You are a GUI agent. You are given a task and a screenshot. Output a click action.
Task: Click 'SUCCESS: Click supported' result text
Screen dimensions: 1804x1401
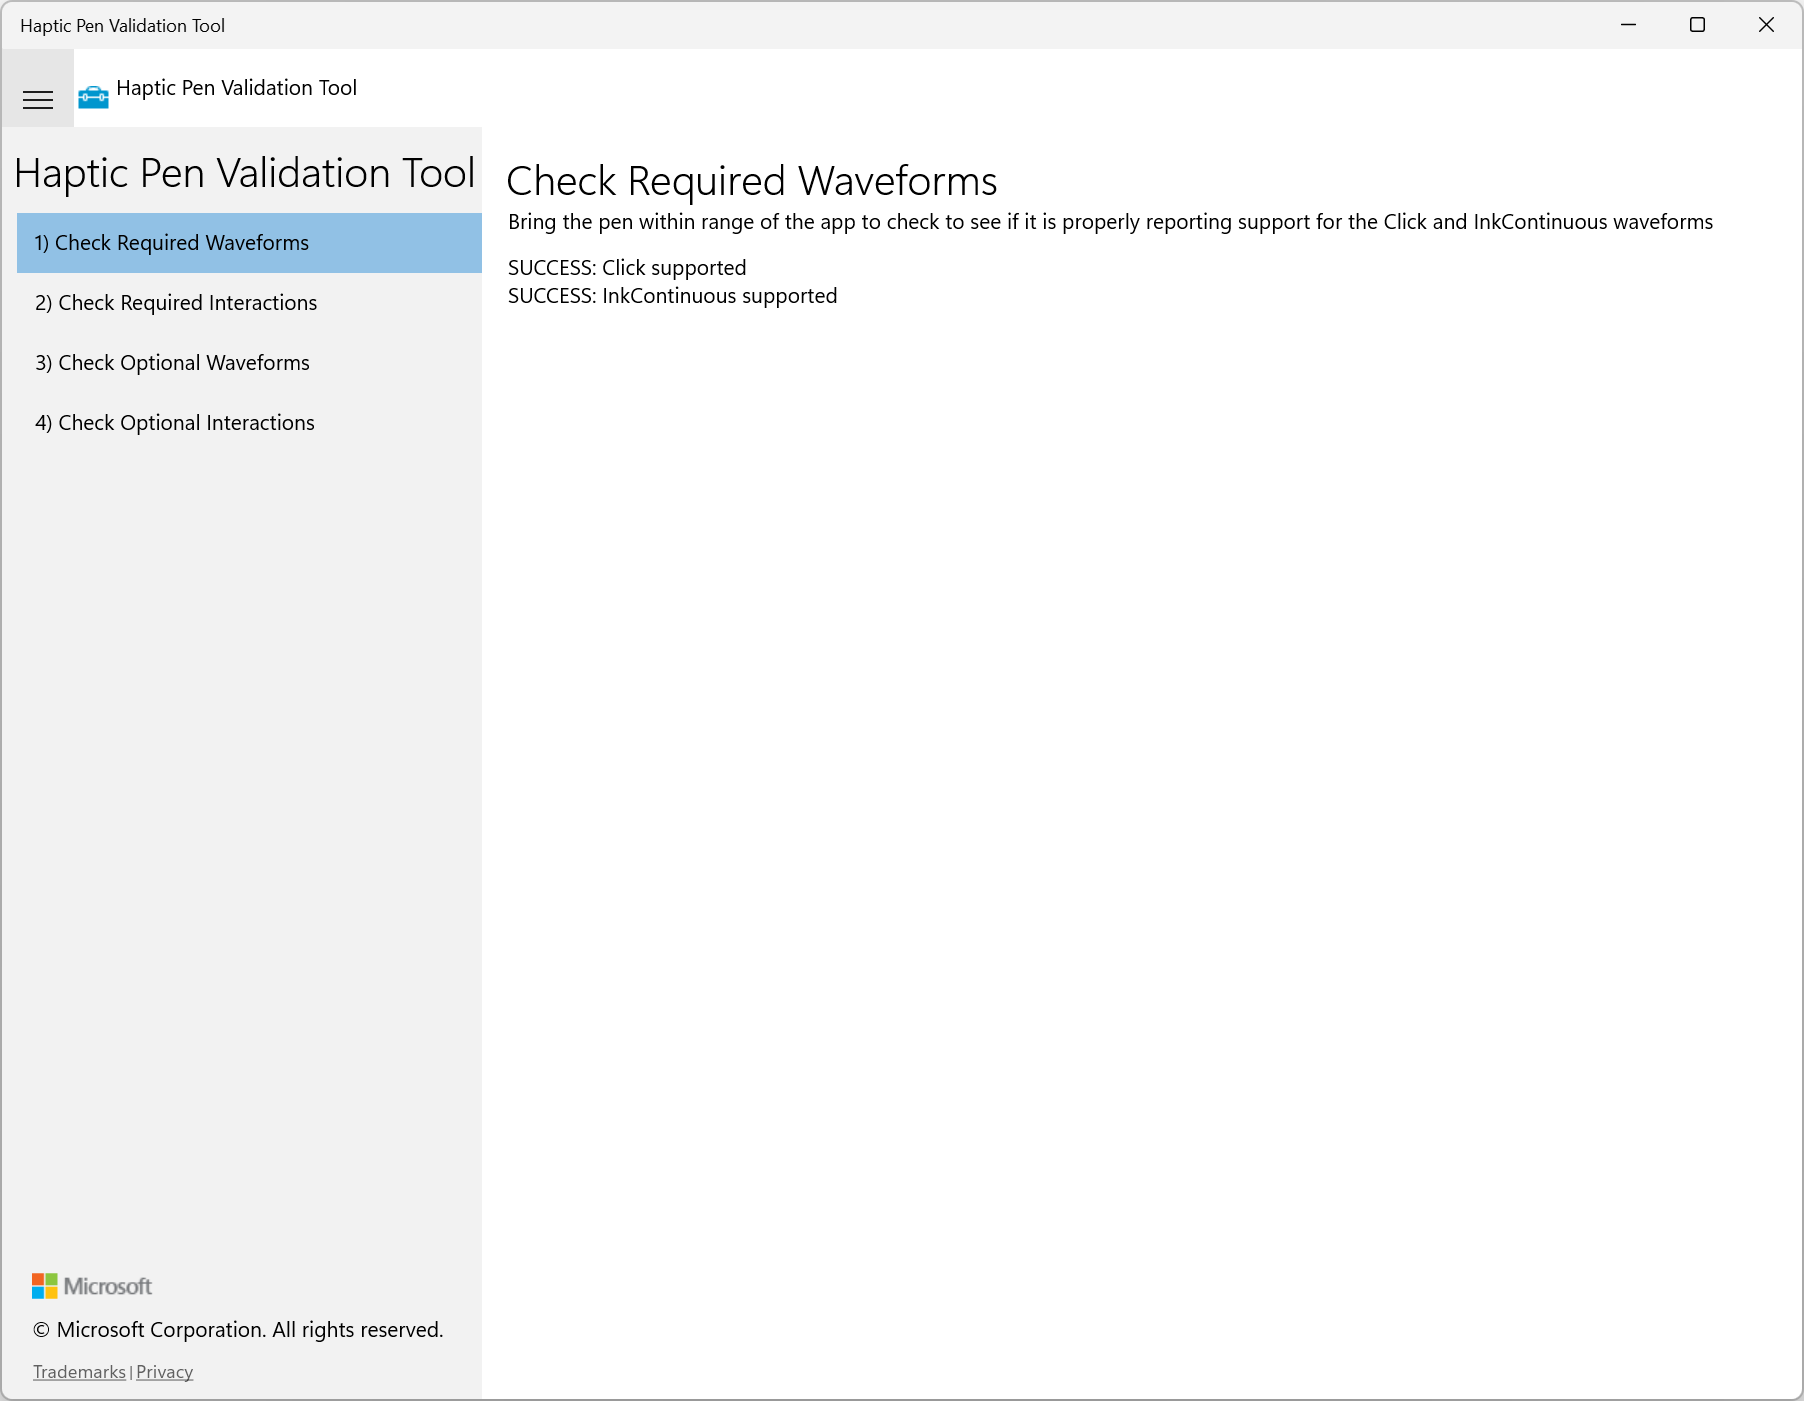[x=627, y=268]
